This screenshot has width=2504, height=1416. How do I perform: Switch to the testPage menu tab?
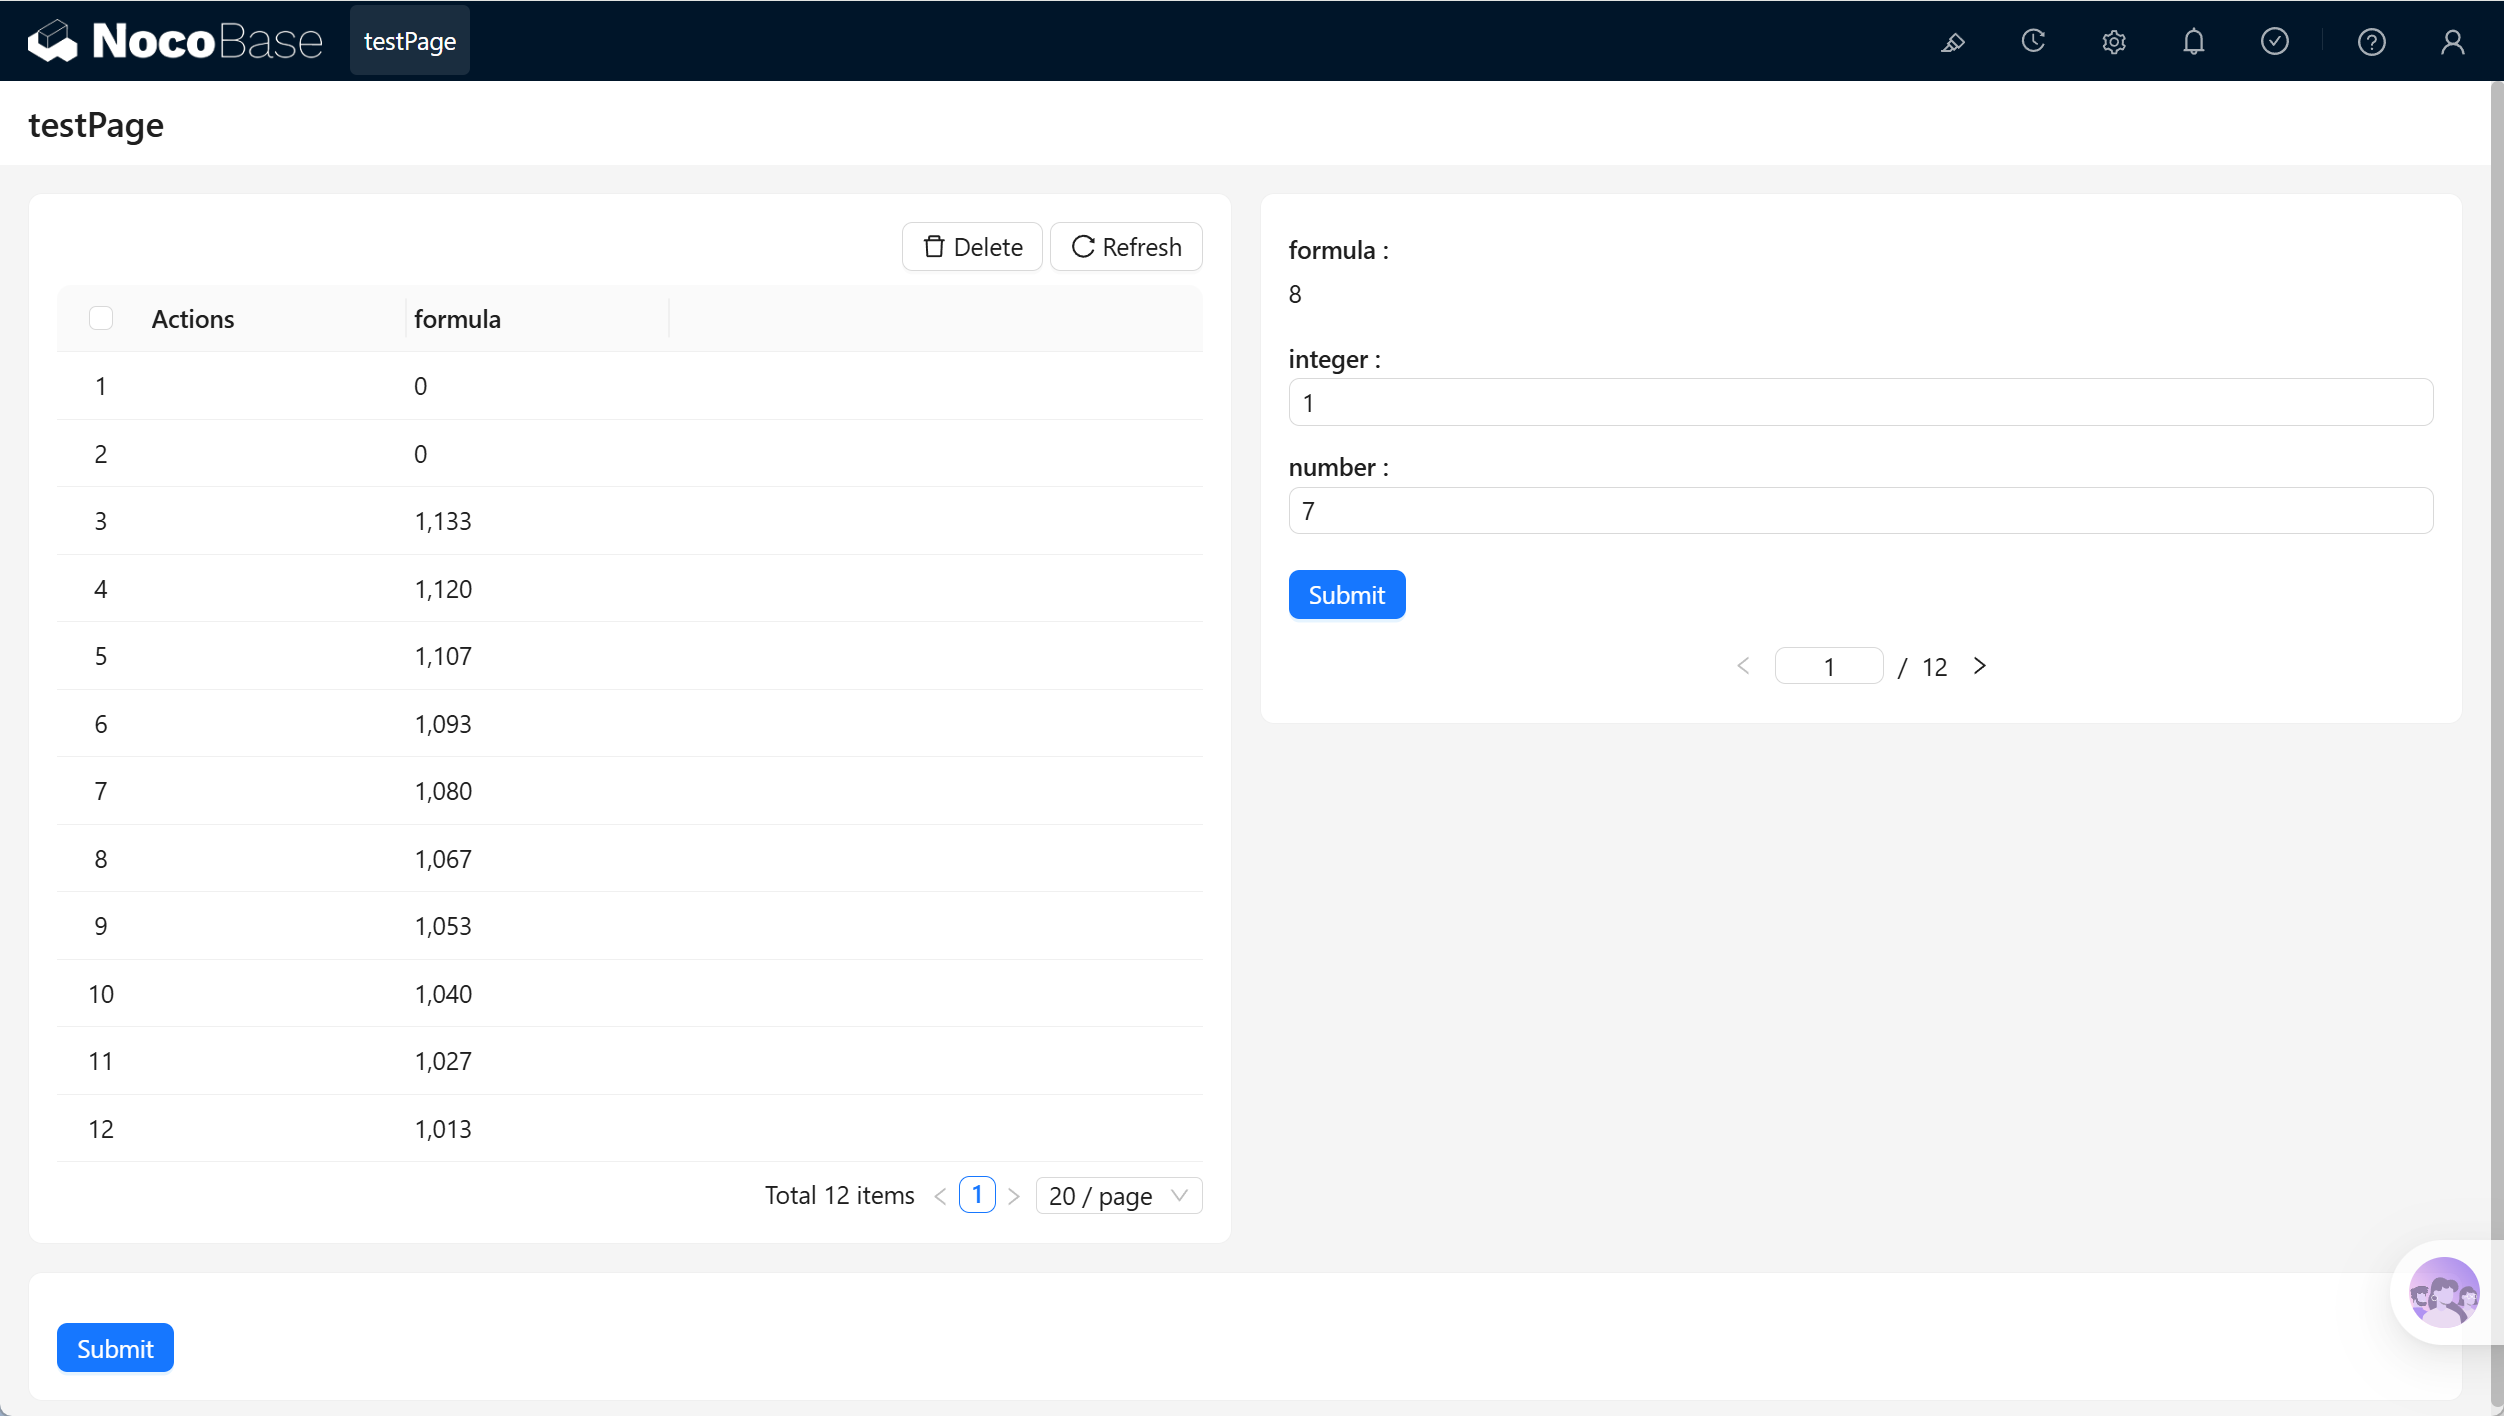[x=410, y=41]
